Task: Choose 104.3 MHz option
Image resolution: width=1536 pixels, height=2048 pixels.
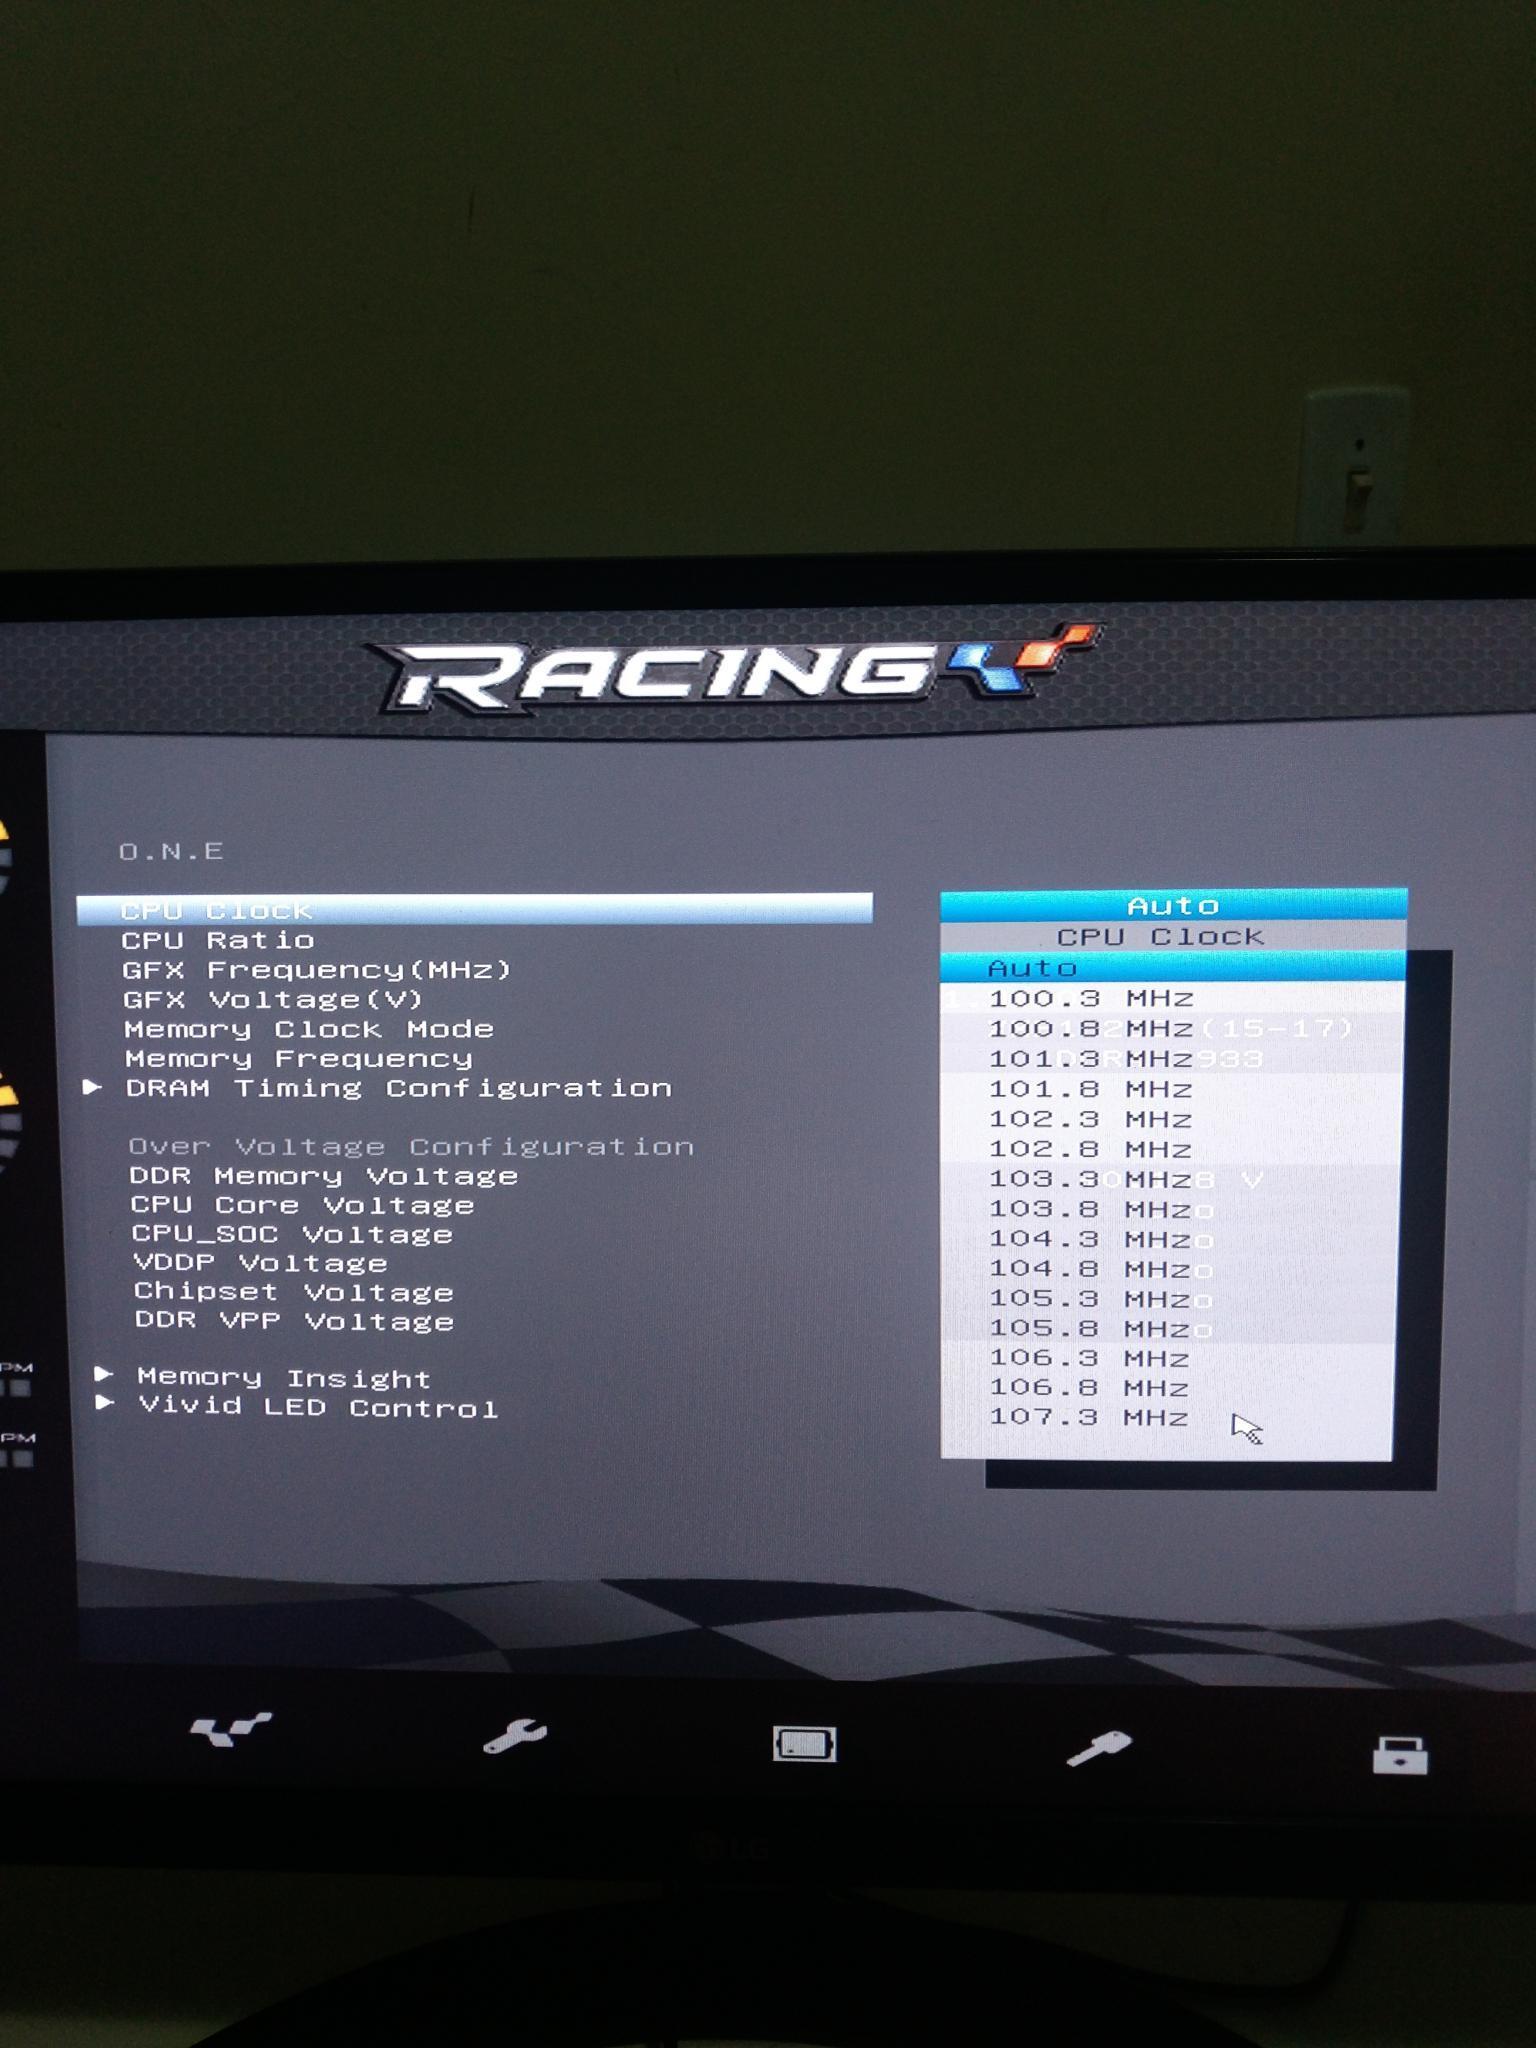Action: (1169, 1238)
